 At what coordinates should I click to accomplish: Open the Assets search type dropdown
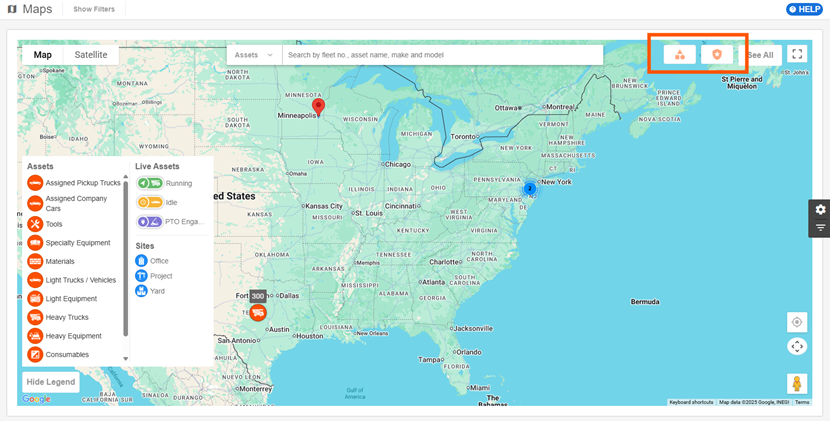[x=254, y=55]
